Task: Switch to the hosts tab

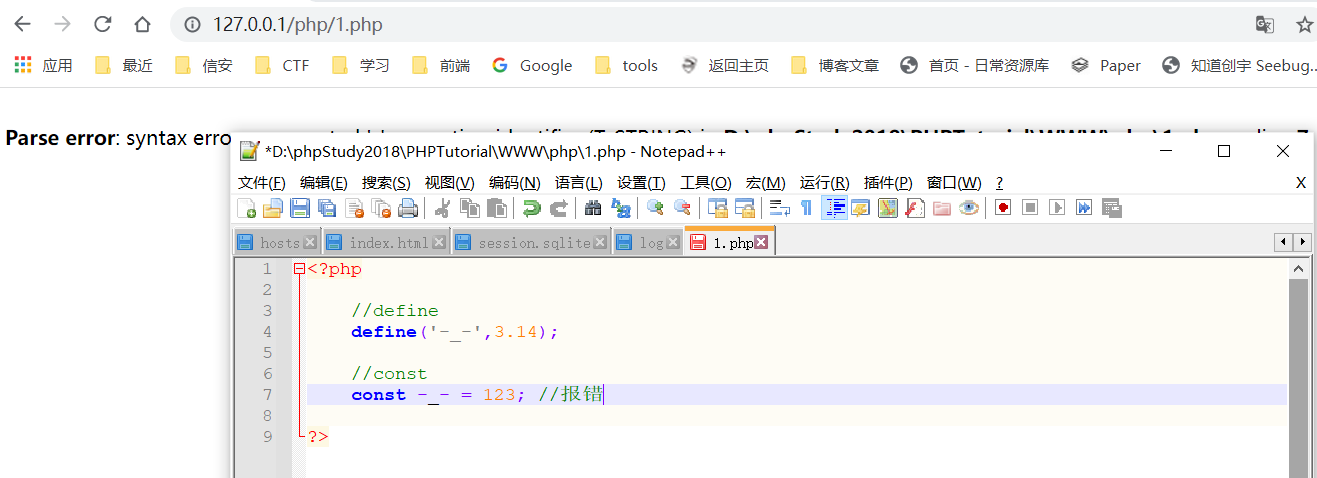Action: [x=279, y=242]
